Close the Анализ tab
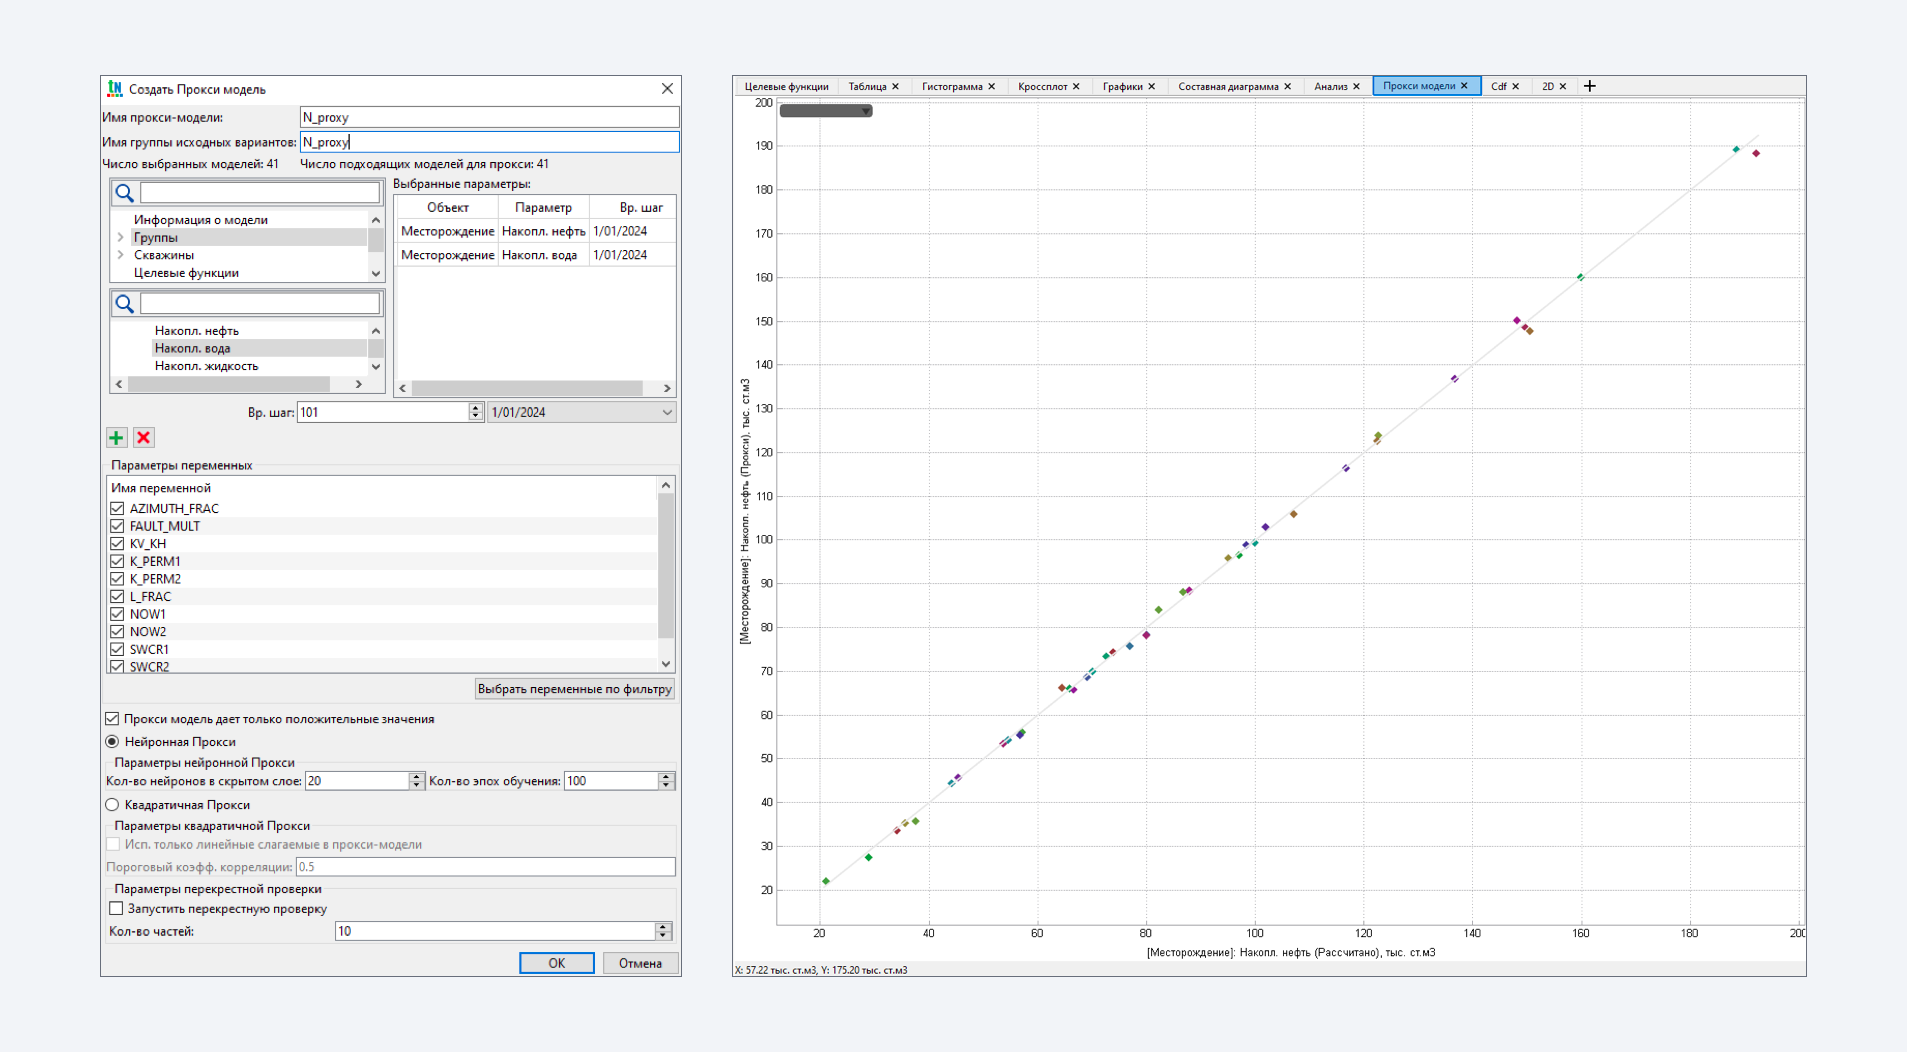The image size is (1907, 1052). click(x=1356, y=86)
